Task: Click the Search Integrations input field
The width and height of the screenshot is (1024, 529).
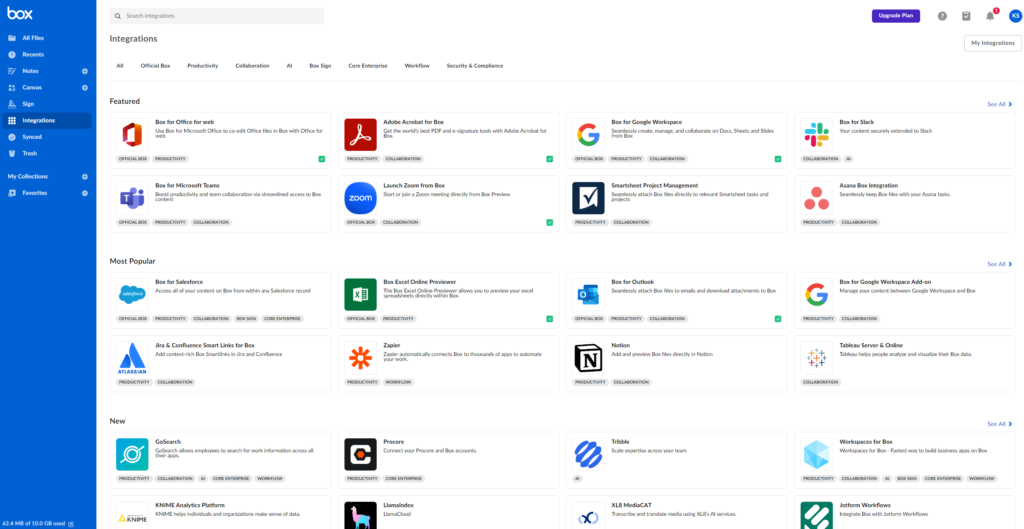Action: pos(217,17)
